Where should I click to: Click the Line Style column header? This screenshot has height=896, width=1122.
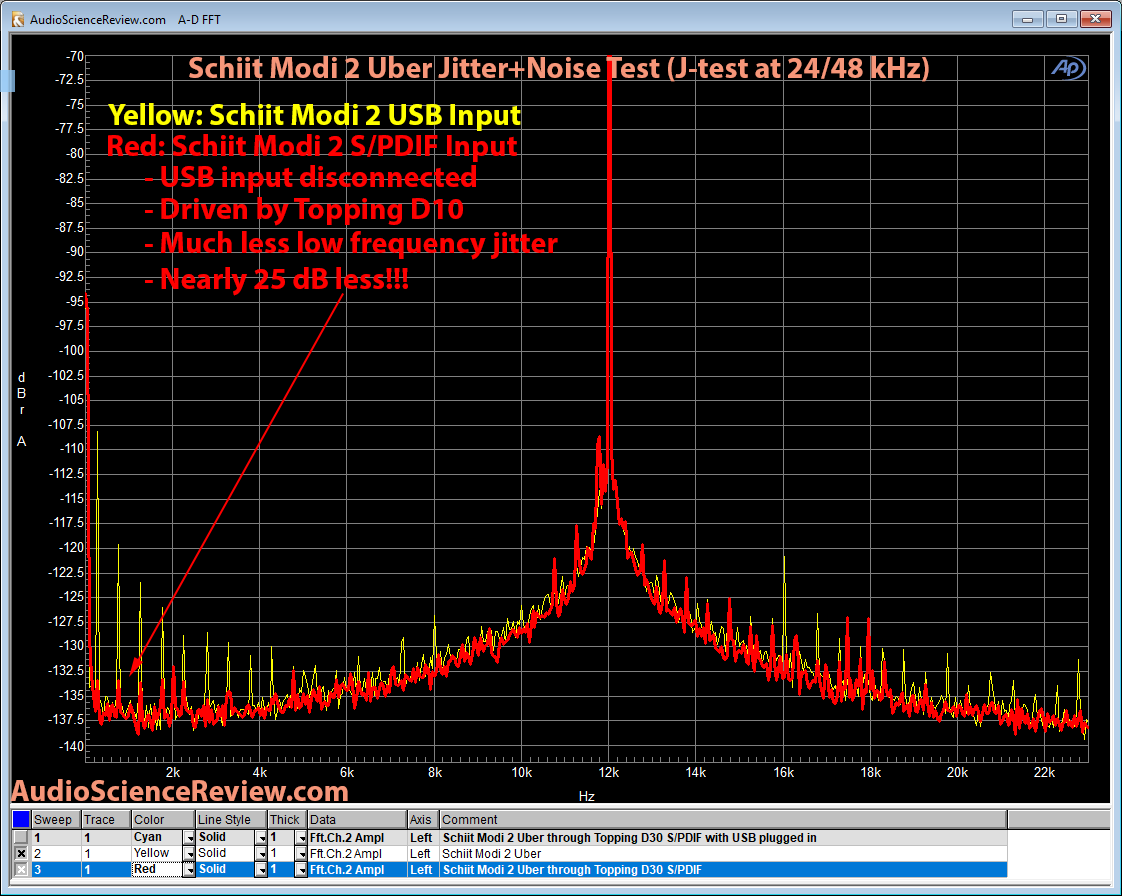[x=231, y=819]
